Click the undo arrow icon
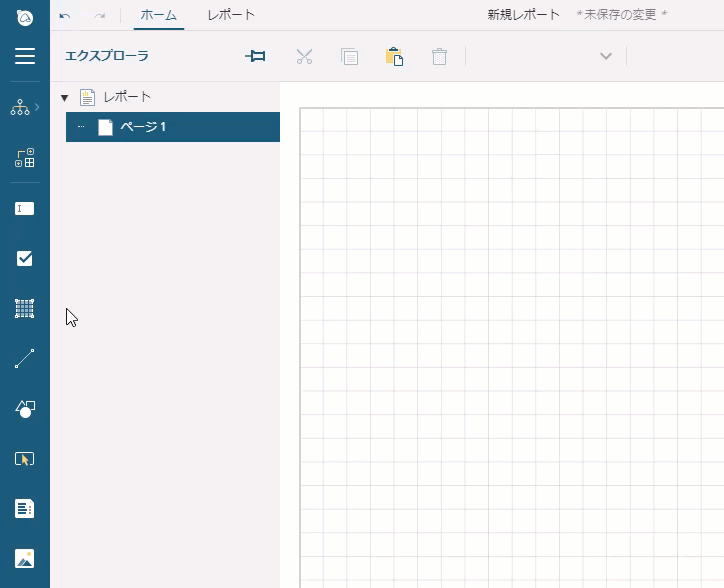Image resolution: width=724 pixels, height=588 pixels. coord(65,16)
